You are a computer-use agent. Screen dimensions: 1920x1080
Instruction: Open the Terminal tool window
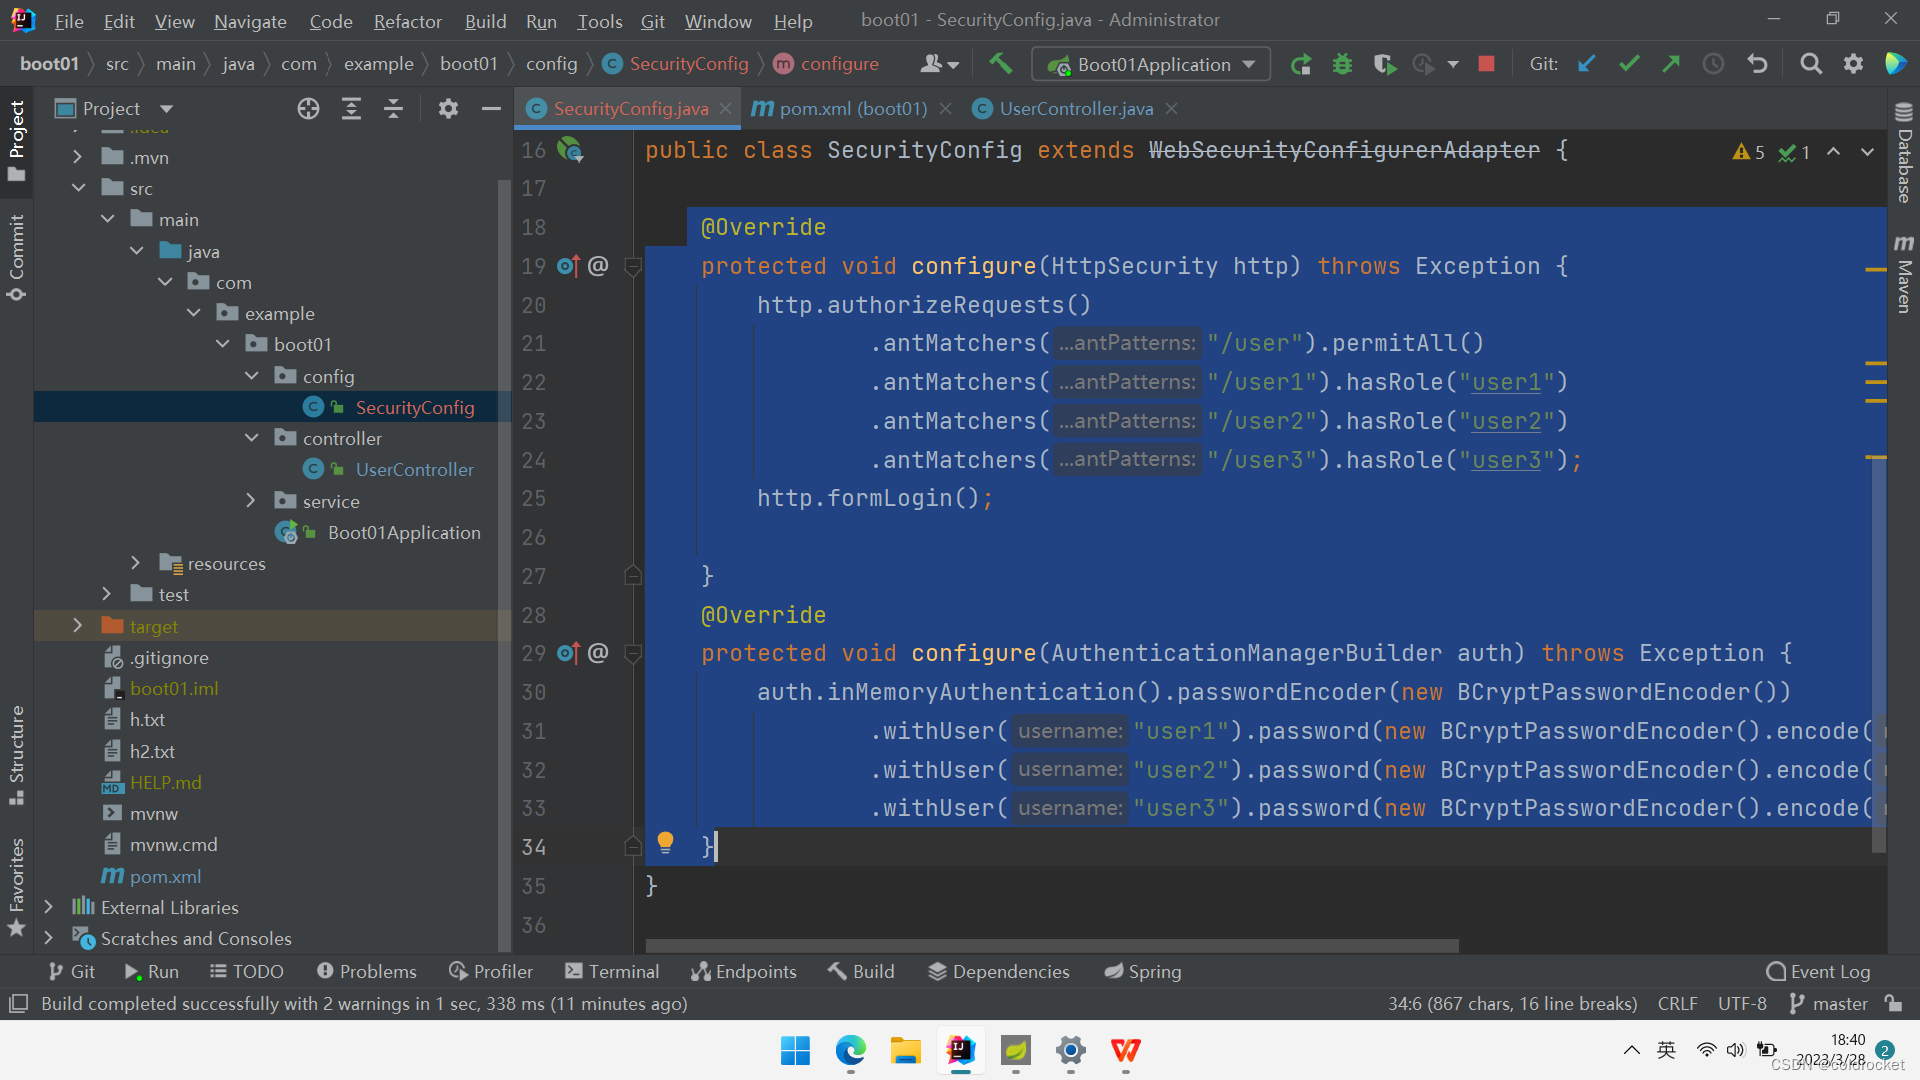[611, 971]
